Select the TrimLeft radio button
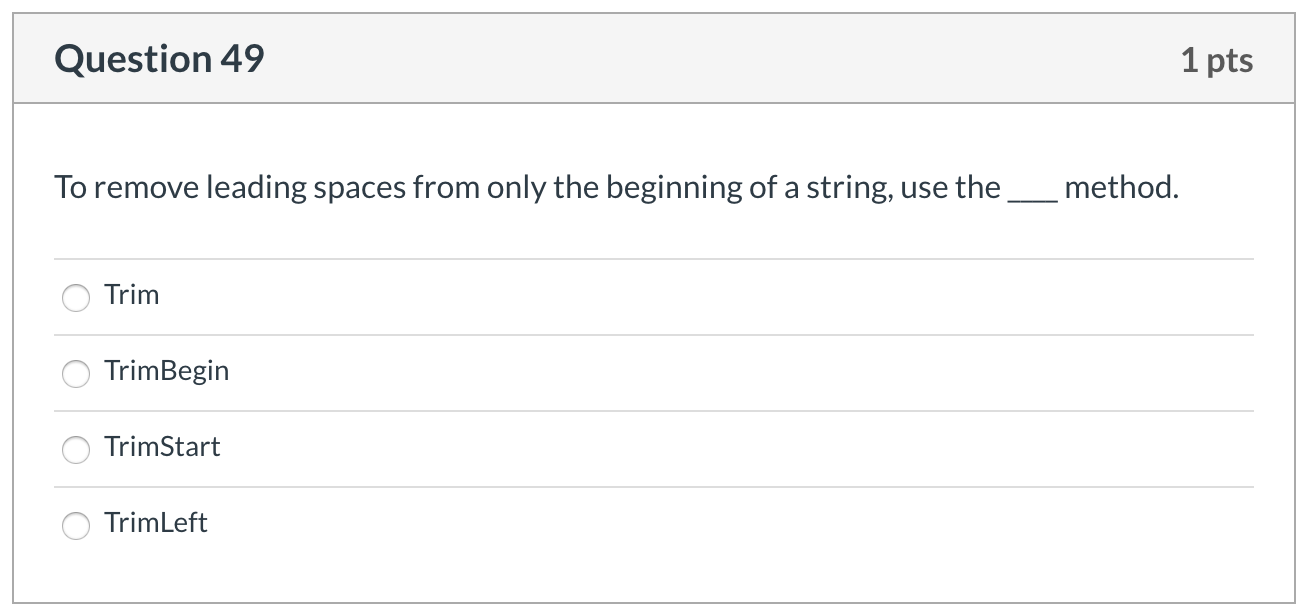The height and width of the screenshot is (614, 1304). pyautogui.click(x=76, y=525)
